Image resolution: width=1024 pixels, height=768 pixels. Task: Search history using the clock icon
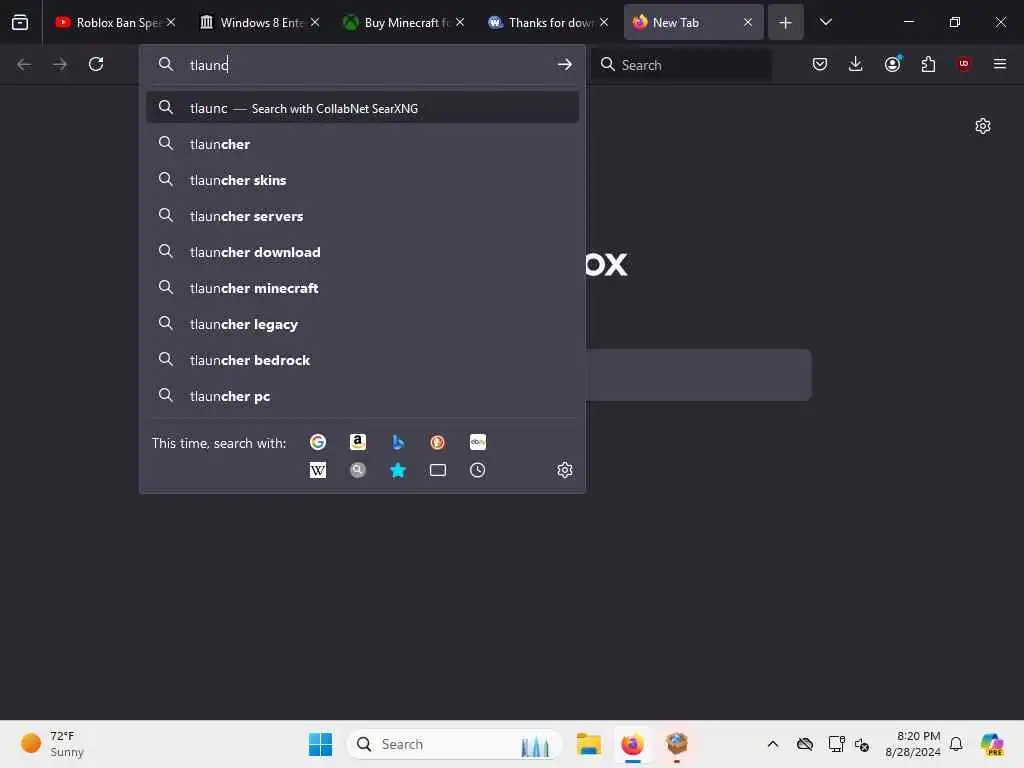click(477, 470)
